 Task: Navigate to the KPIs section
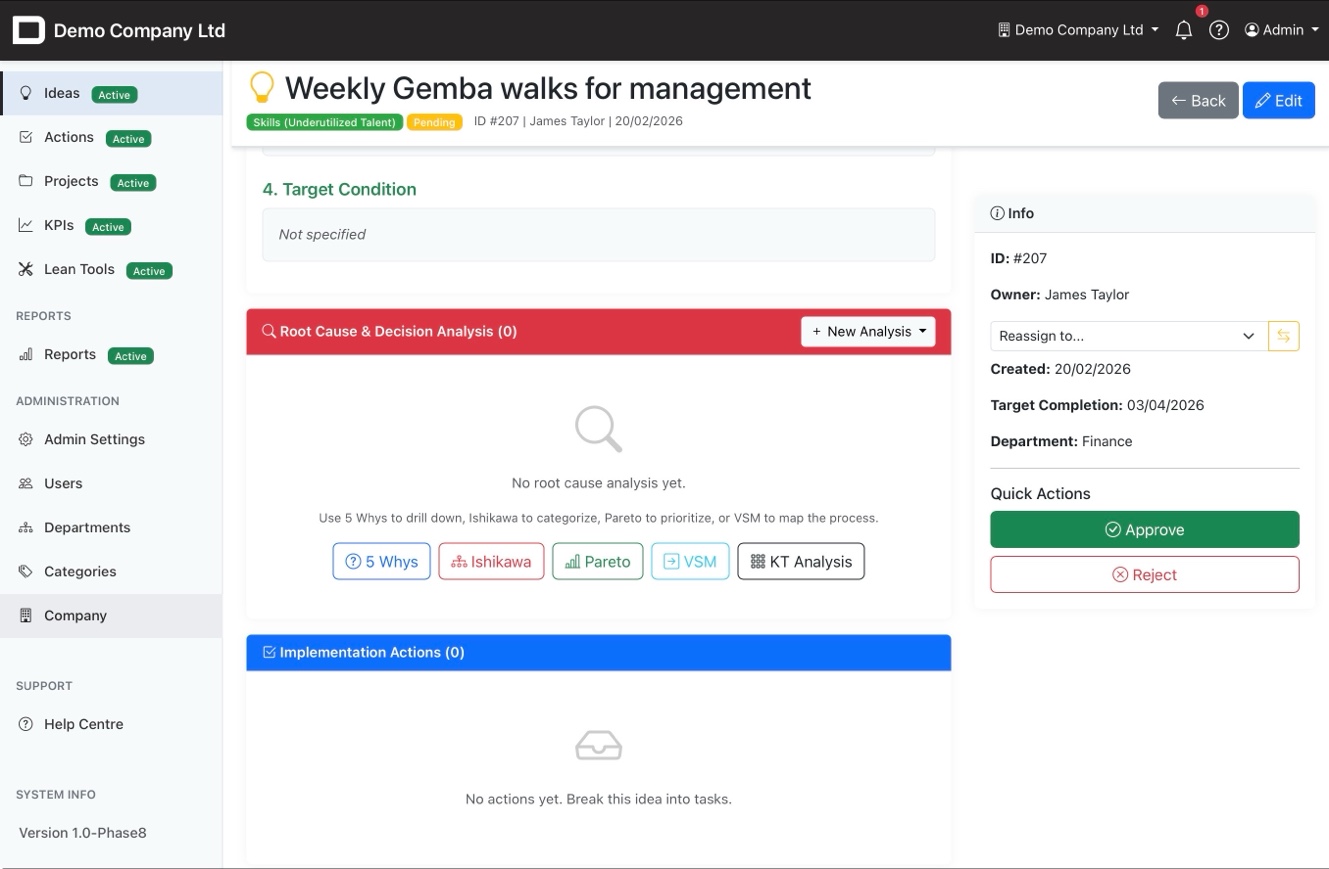59,226
